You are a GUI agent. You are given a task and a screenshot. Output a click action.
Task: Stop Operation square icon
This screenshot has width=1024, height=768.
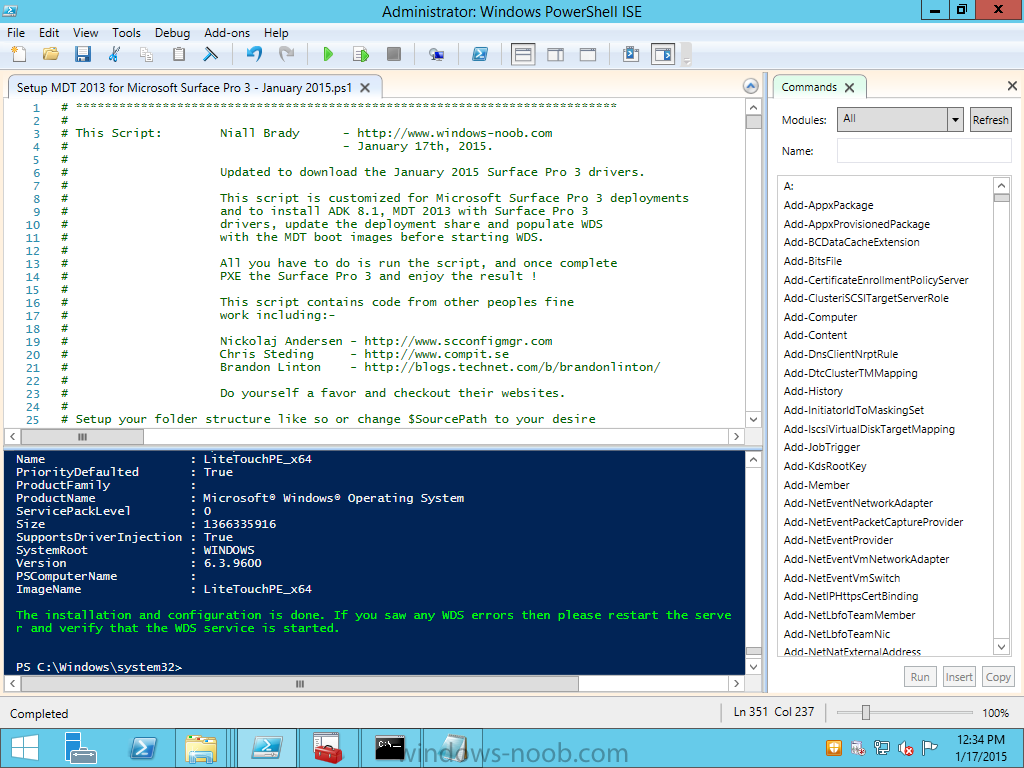tap(394, 54)
